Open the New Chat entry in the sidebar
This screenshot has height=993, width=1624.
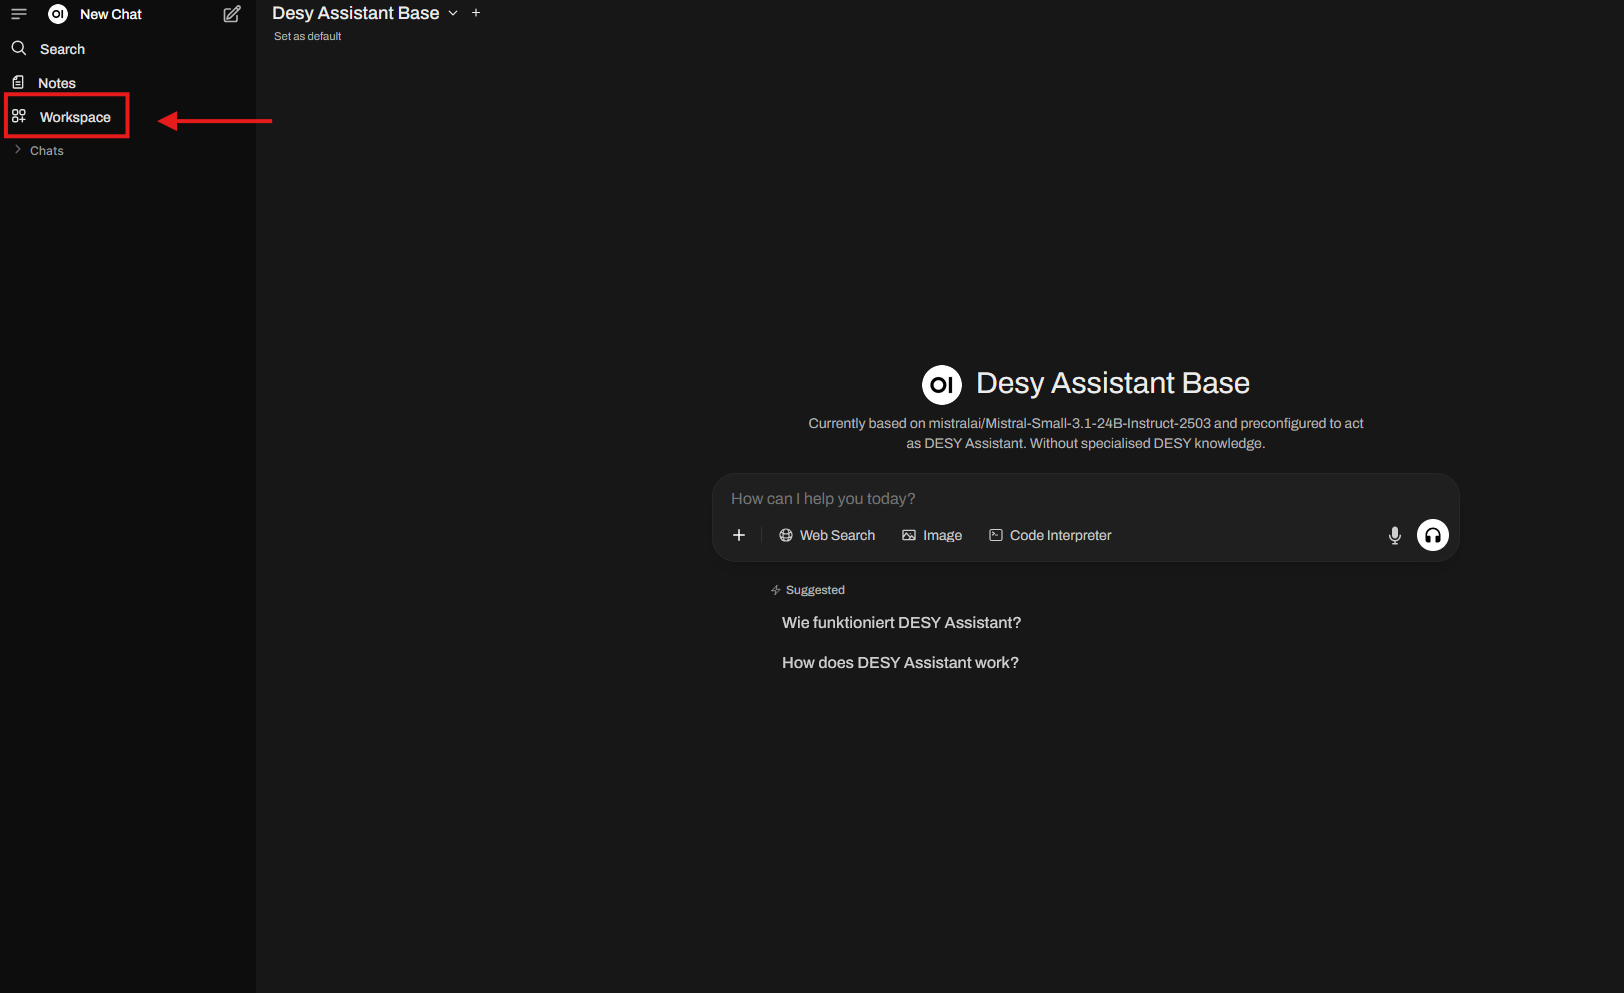click(x=111, y=14)
